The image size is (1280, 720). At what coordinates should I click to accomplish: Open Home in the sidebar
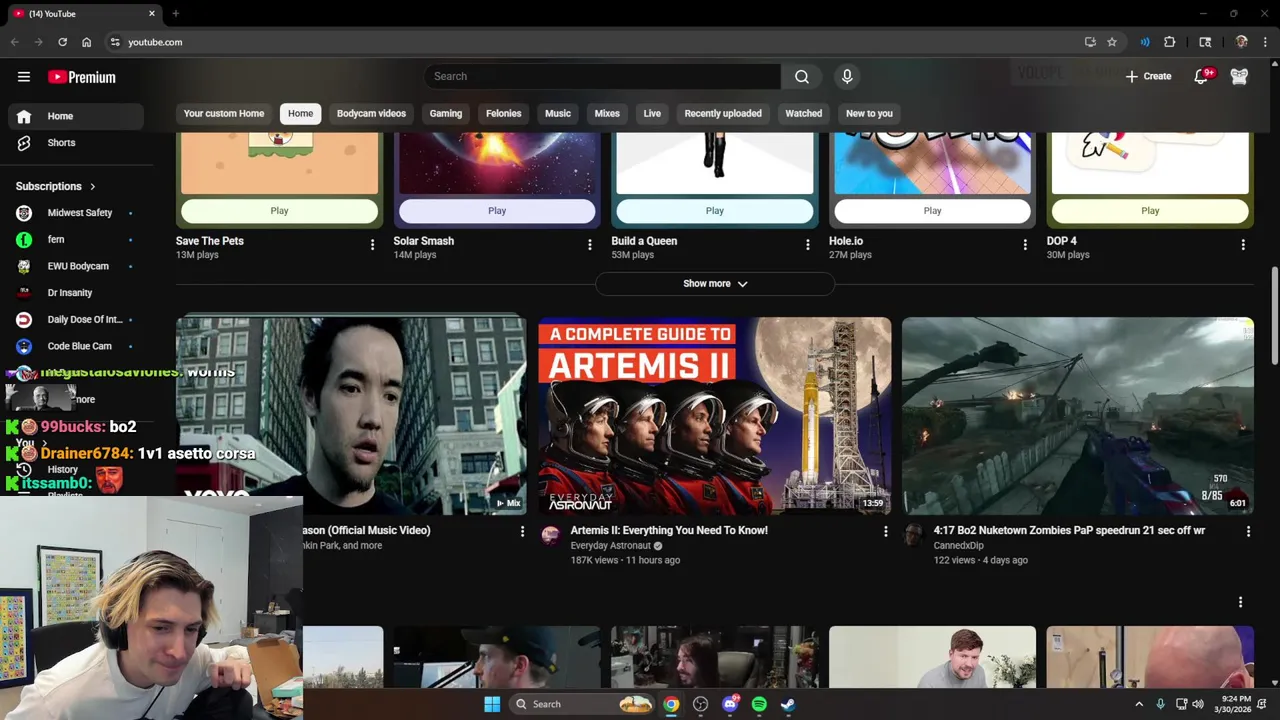coord(76,116)
